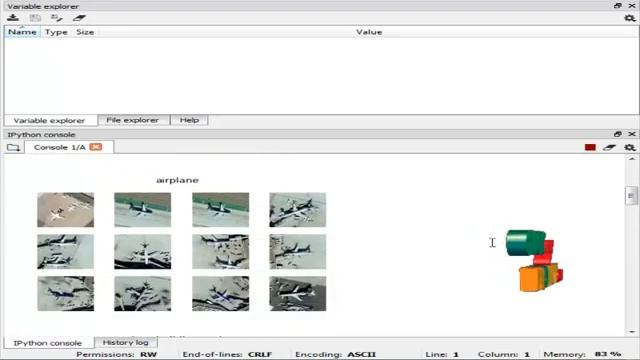
Task: Click the Memory 83 % status entry
Action: coord(582,354)
